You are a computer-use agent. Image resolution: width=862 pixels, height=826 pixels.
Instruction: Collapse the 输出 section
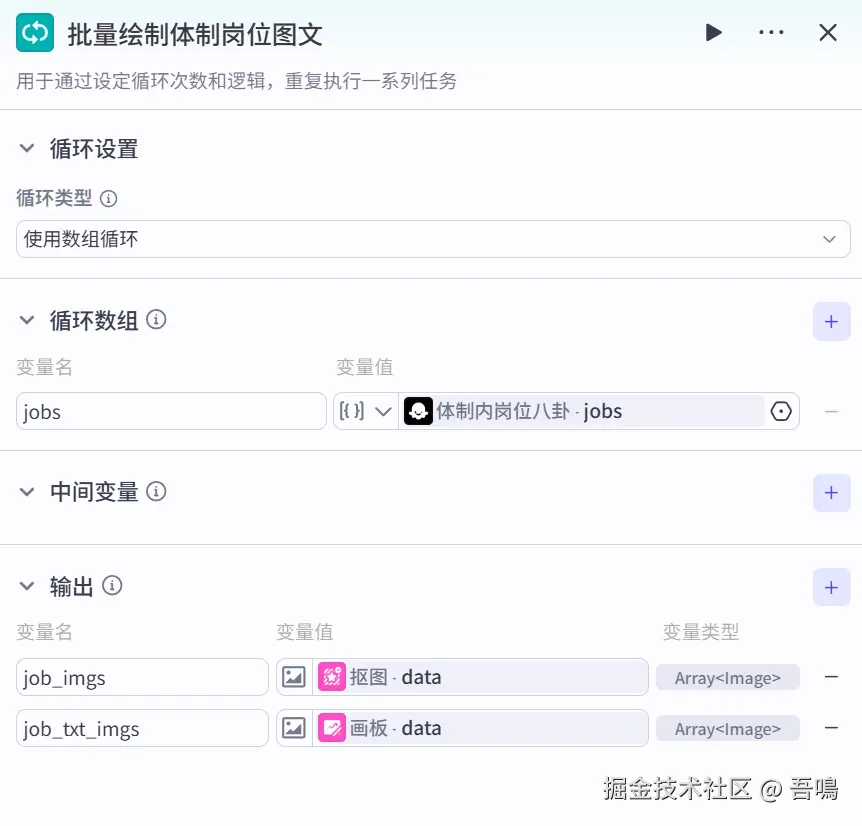pyautogui.click(x=27, y=587)
